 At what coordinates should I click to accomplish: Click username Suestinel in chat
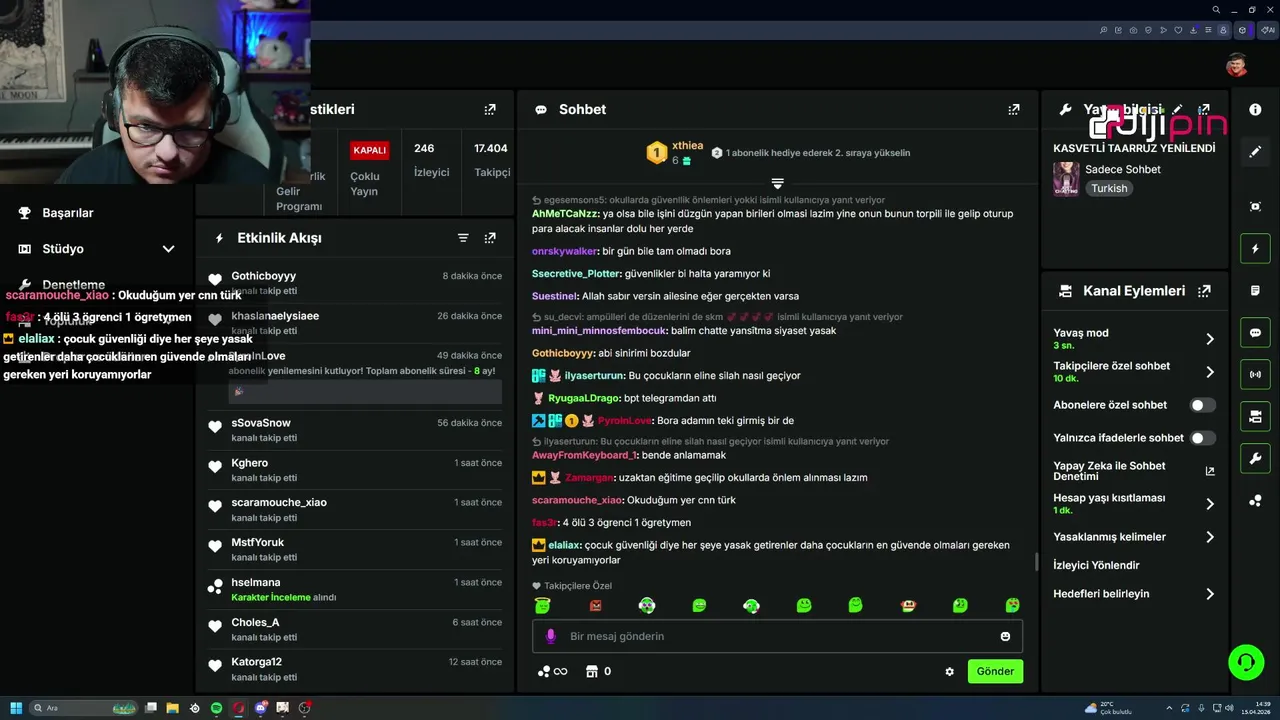(x=554, y=297)
